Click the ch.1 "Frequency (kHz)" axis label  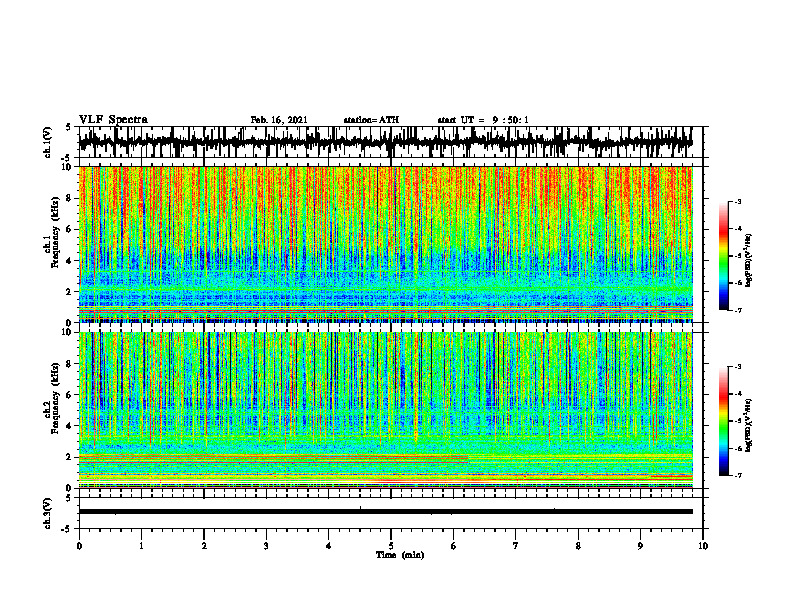(55, 233)
